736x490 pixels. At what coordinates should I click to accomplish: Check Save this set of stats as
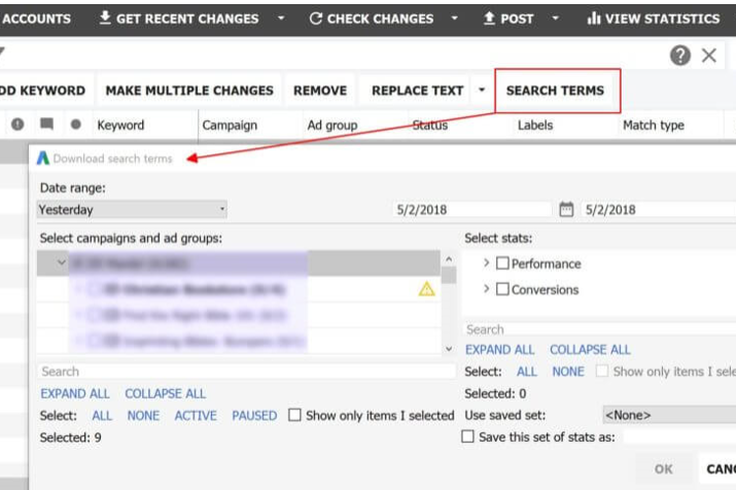tap(468, 436)
